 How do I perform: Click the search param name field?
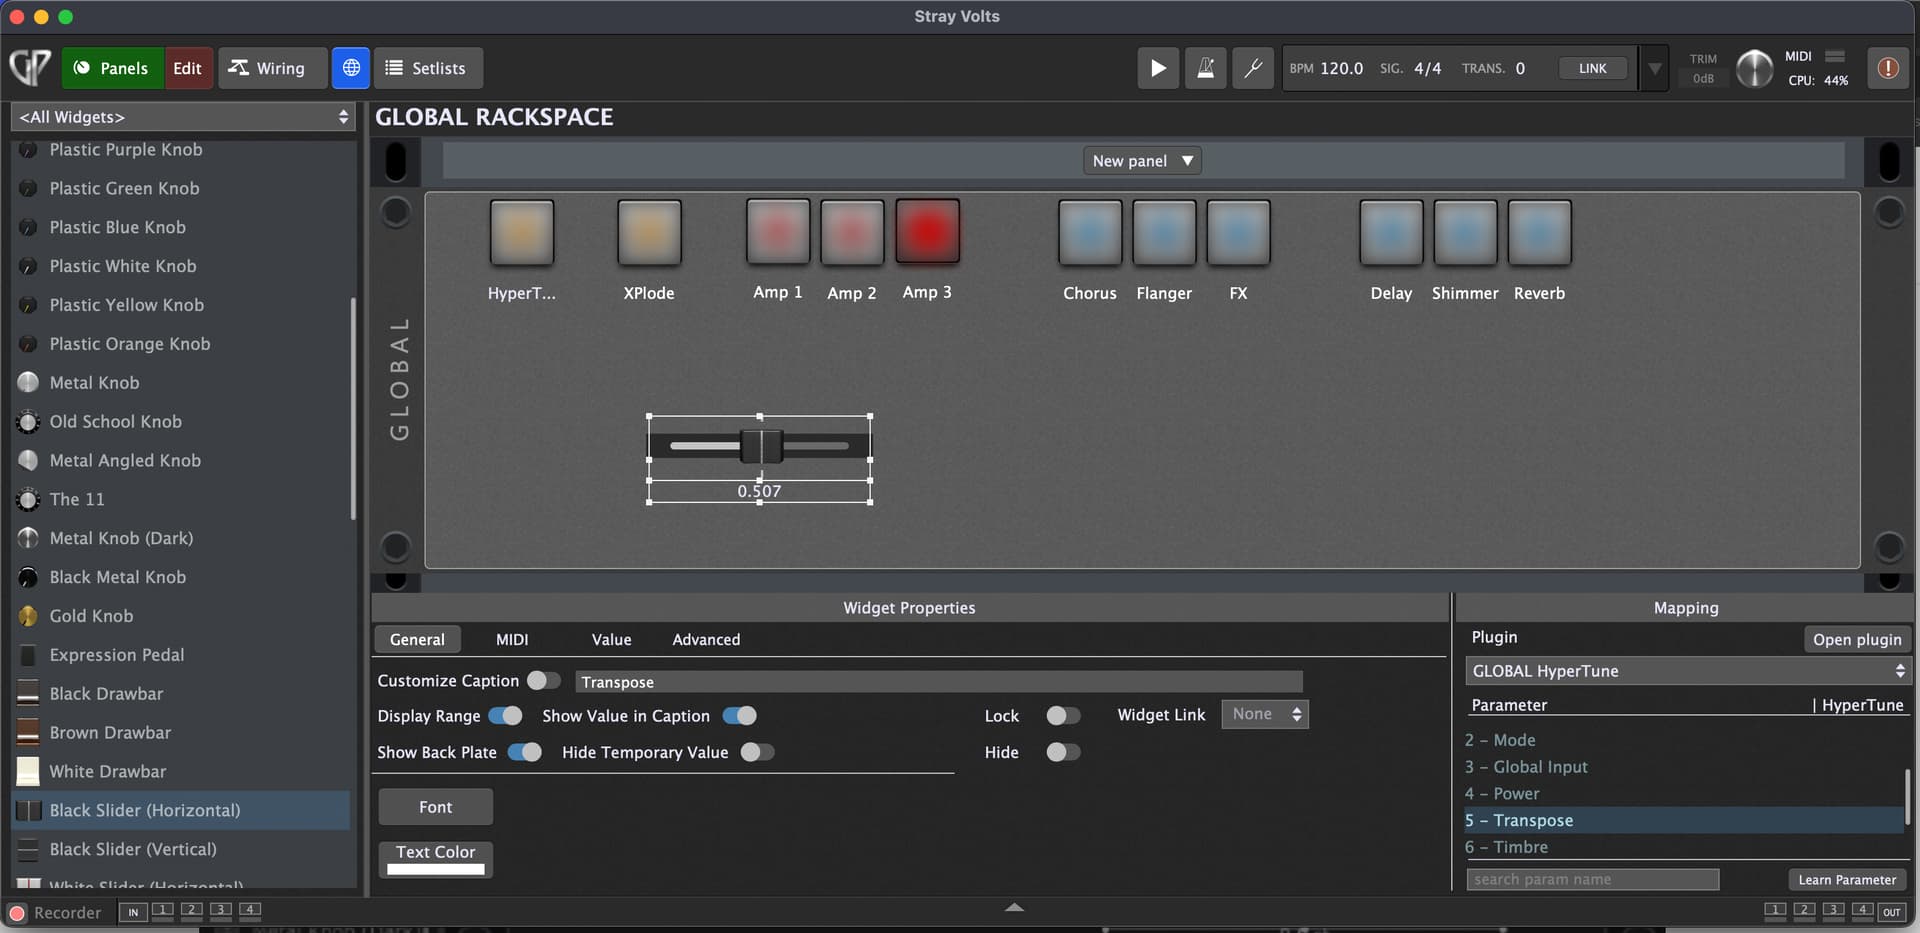(x=1592, y=879)
